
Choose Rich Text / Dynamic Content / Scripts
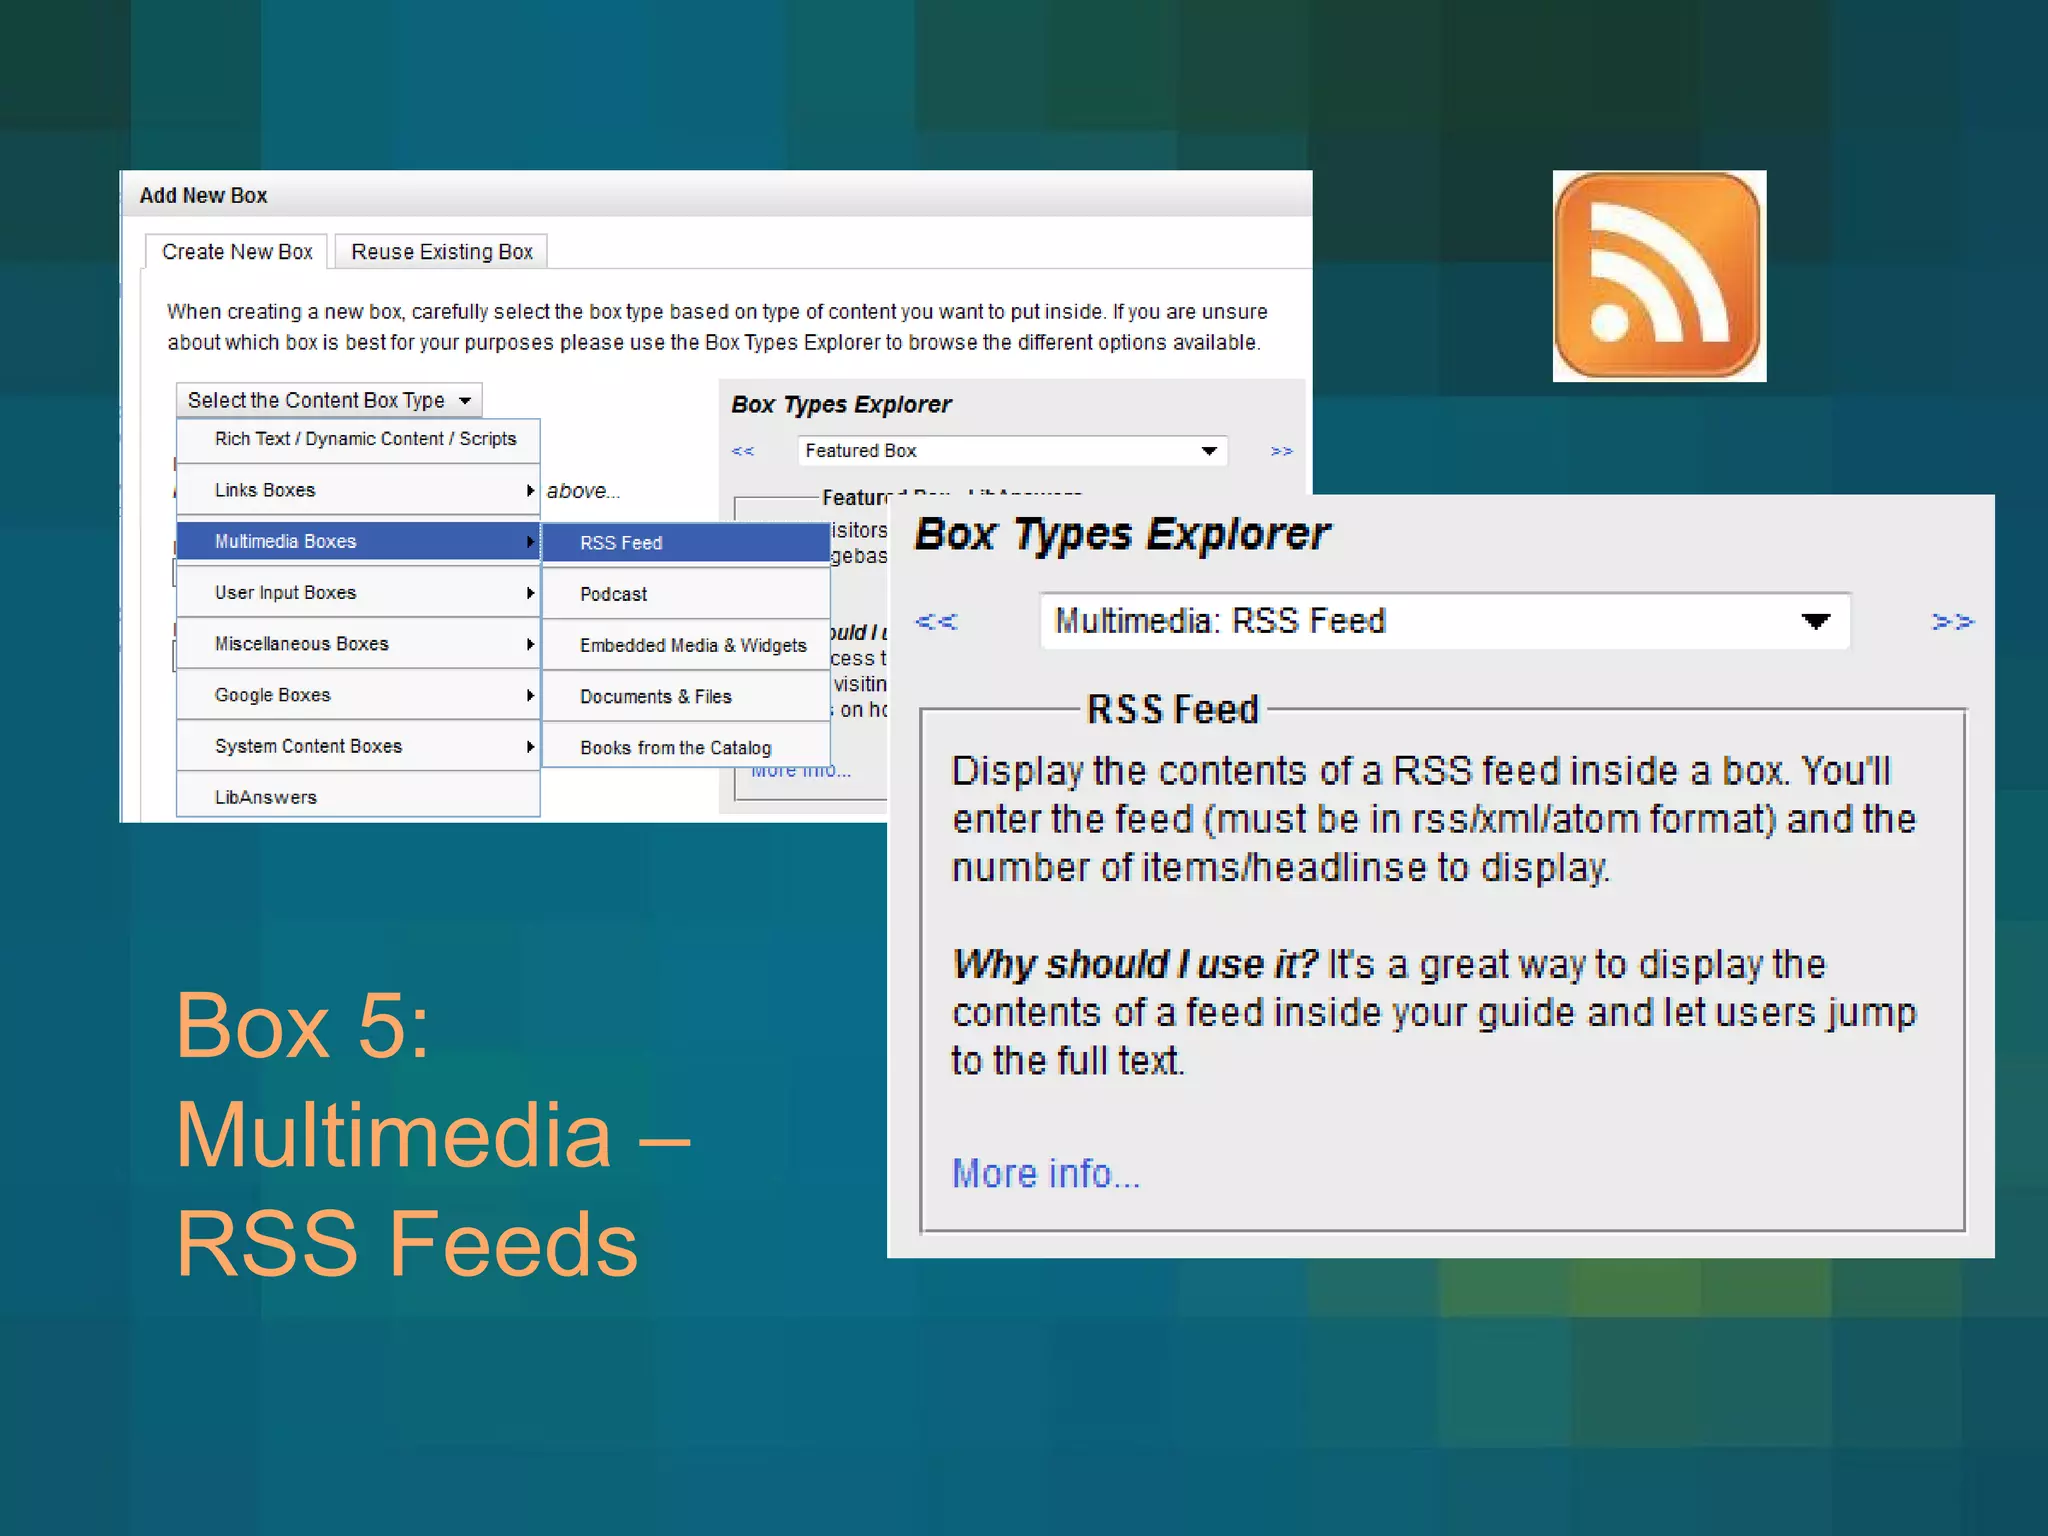[x=358, y=439]
